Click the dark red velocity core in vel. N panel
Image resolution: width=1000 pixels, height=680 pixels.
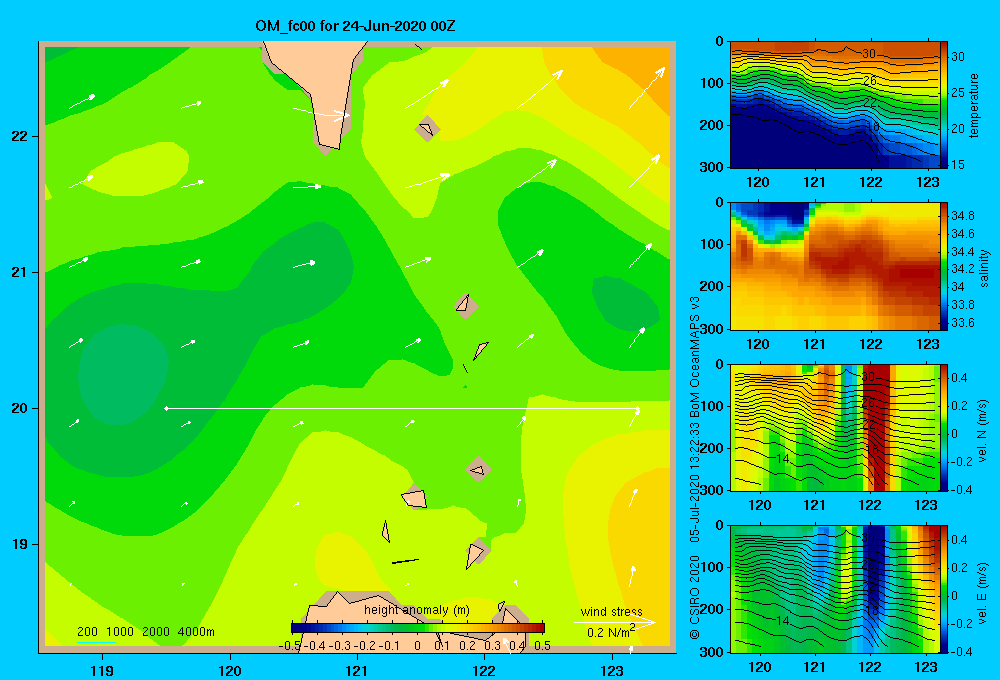click(x=877, y=427)
